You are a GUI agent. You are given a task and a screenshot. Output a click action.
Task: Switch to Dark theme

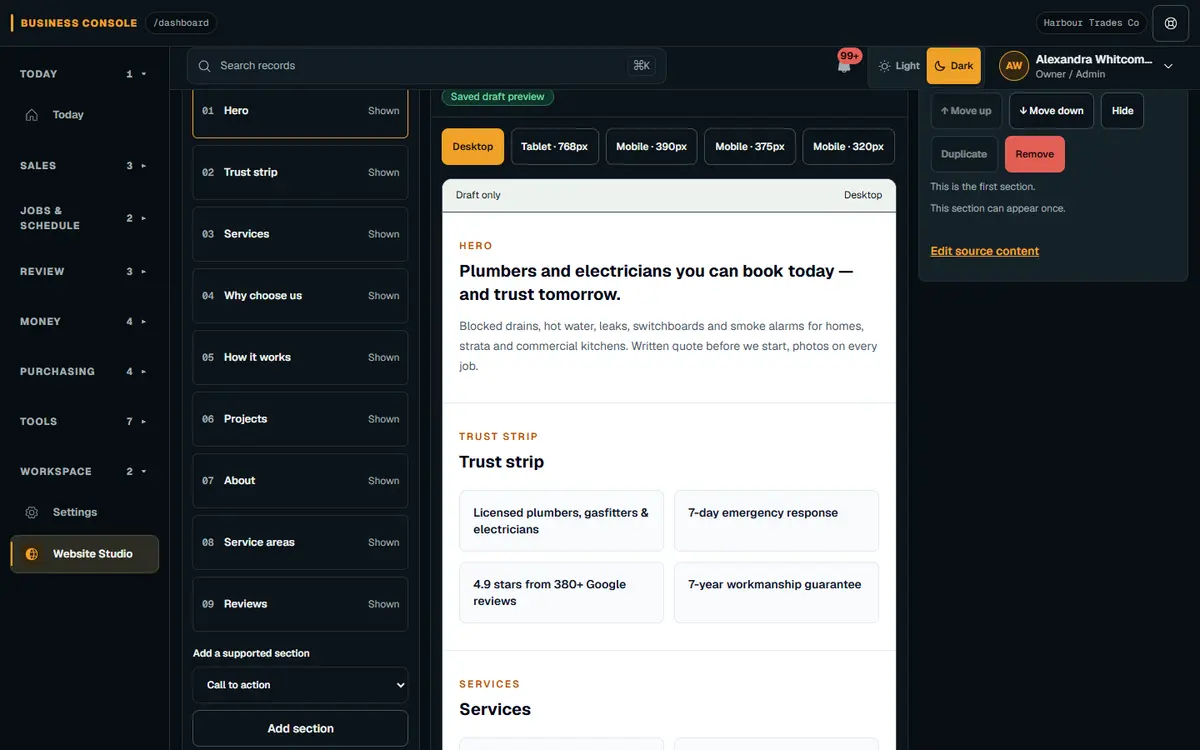click(954, 66)
